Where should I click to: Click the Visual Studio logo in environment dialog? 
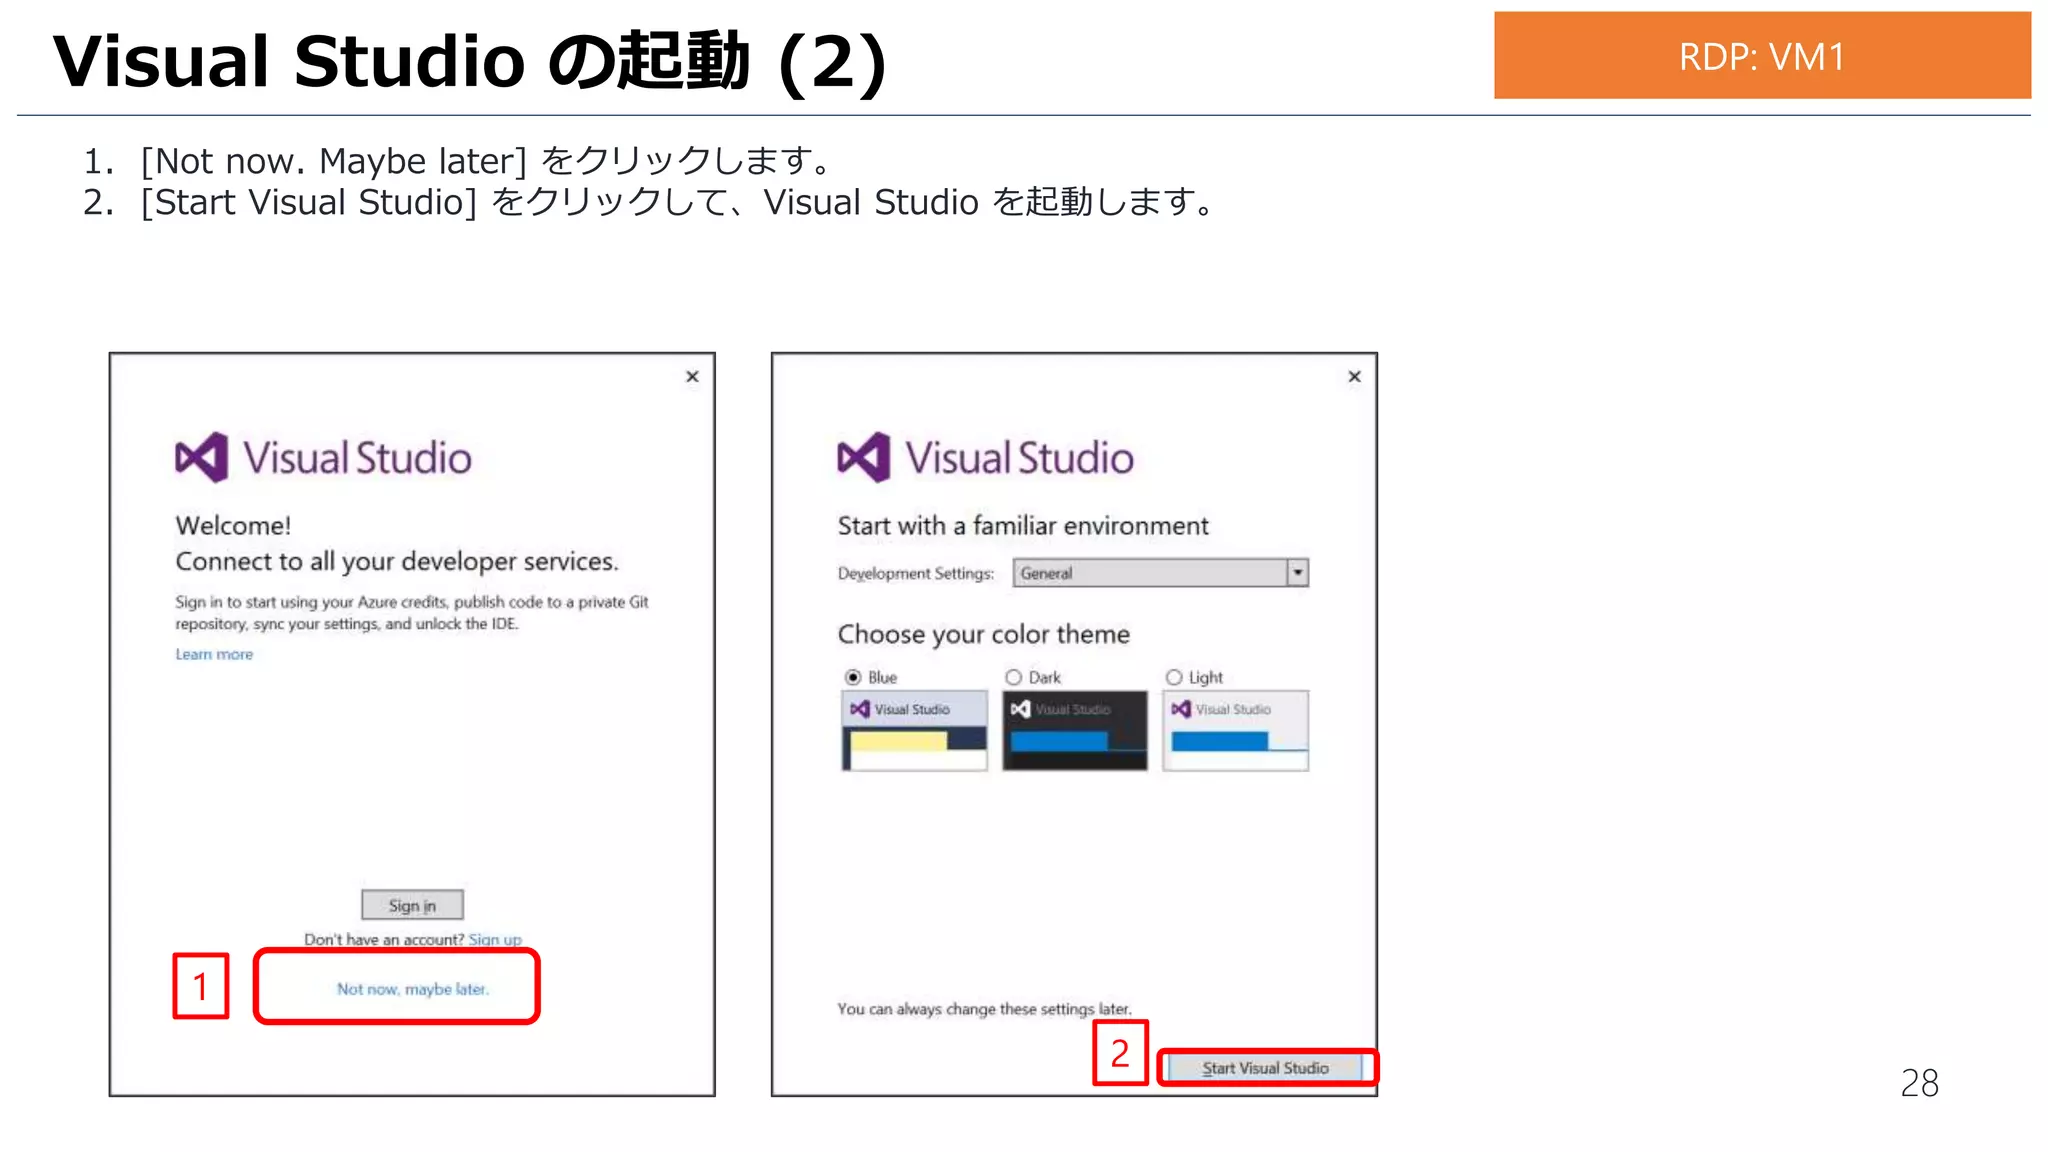(x=985, y=458)
